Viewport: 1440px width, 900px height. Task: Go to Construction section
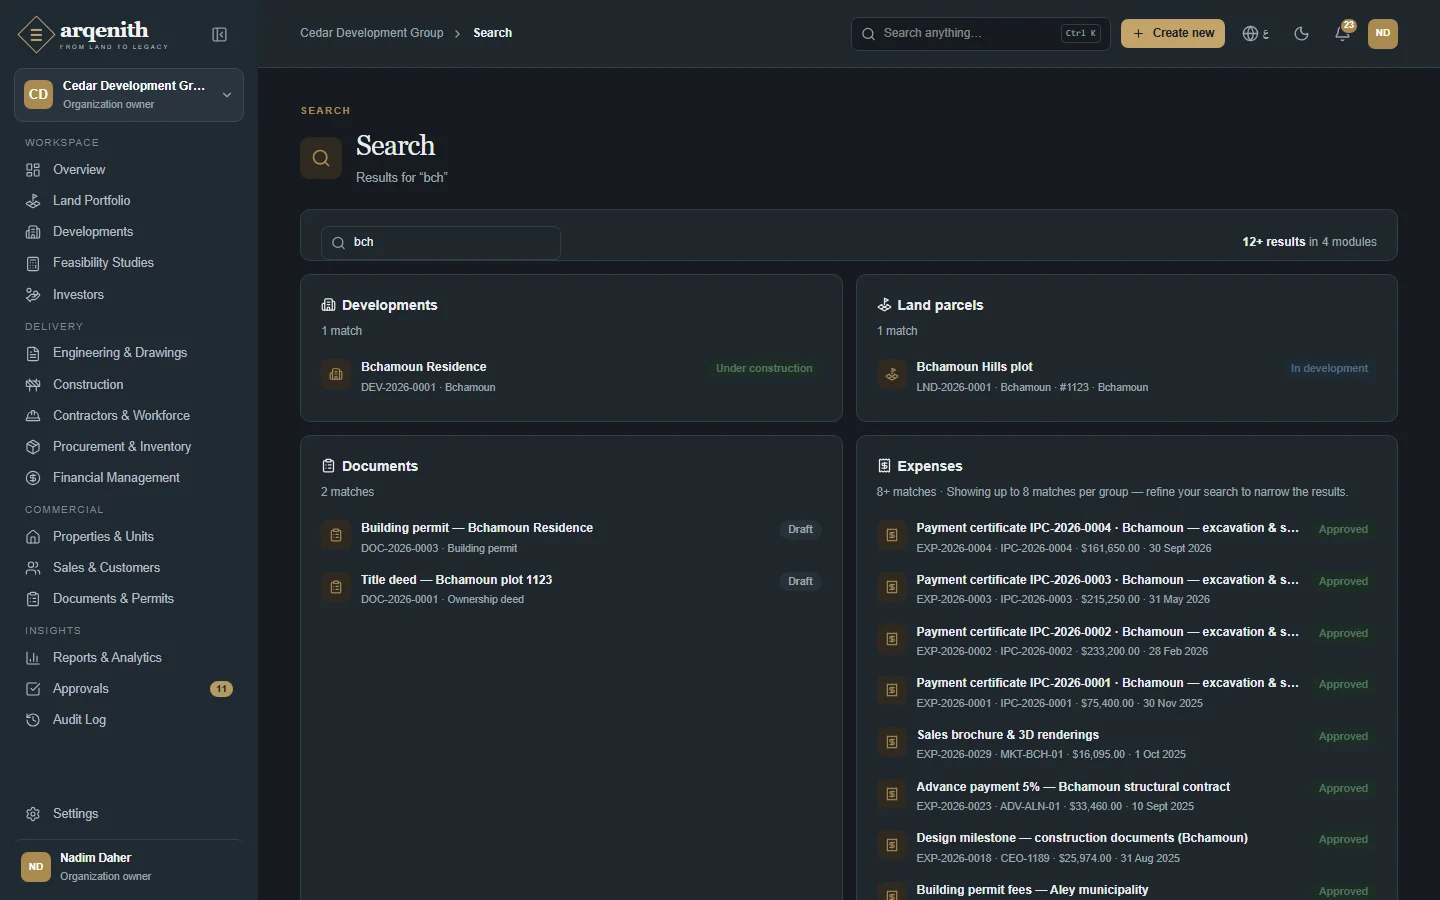(129, 385)
